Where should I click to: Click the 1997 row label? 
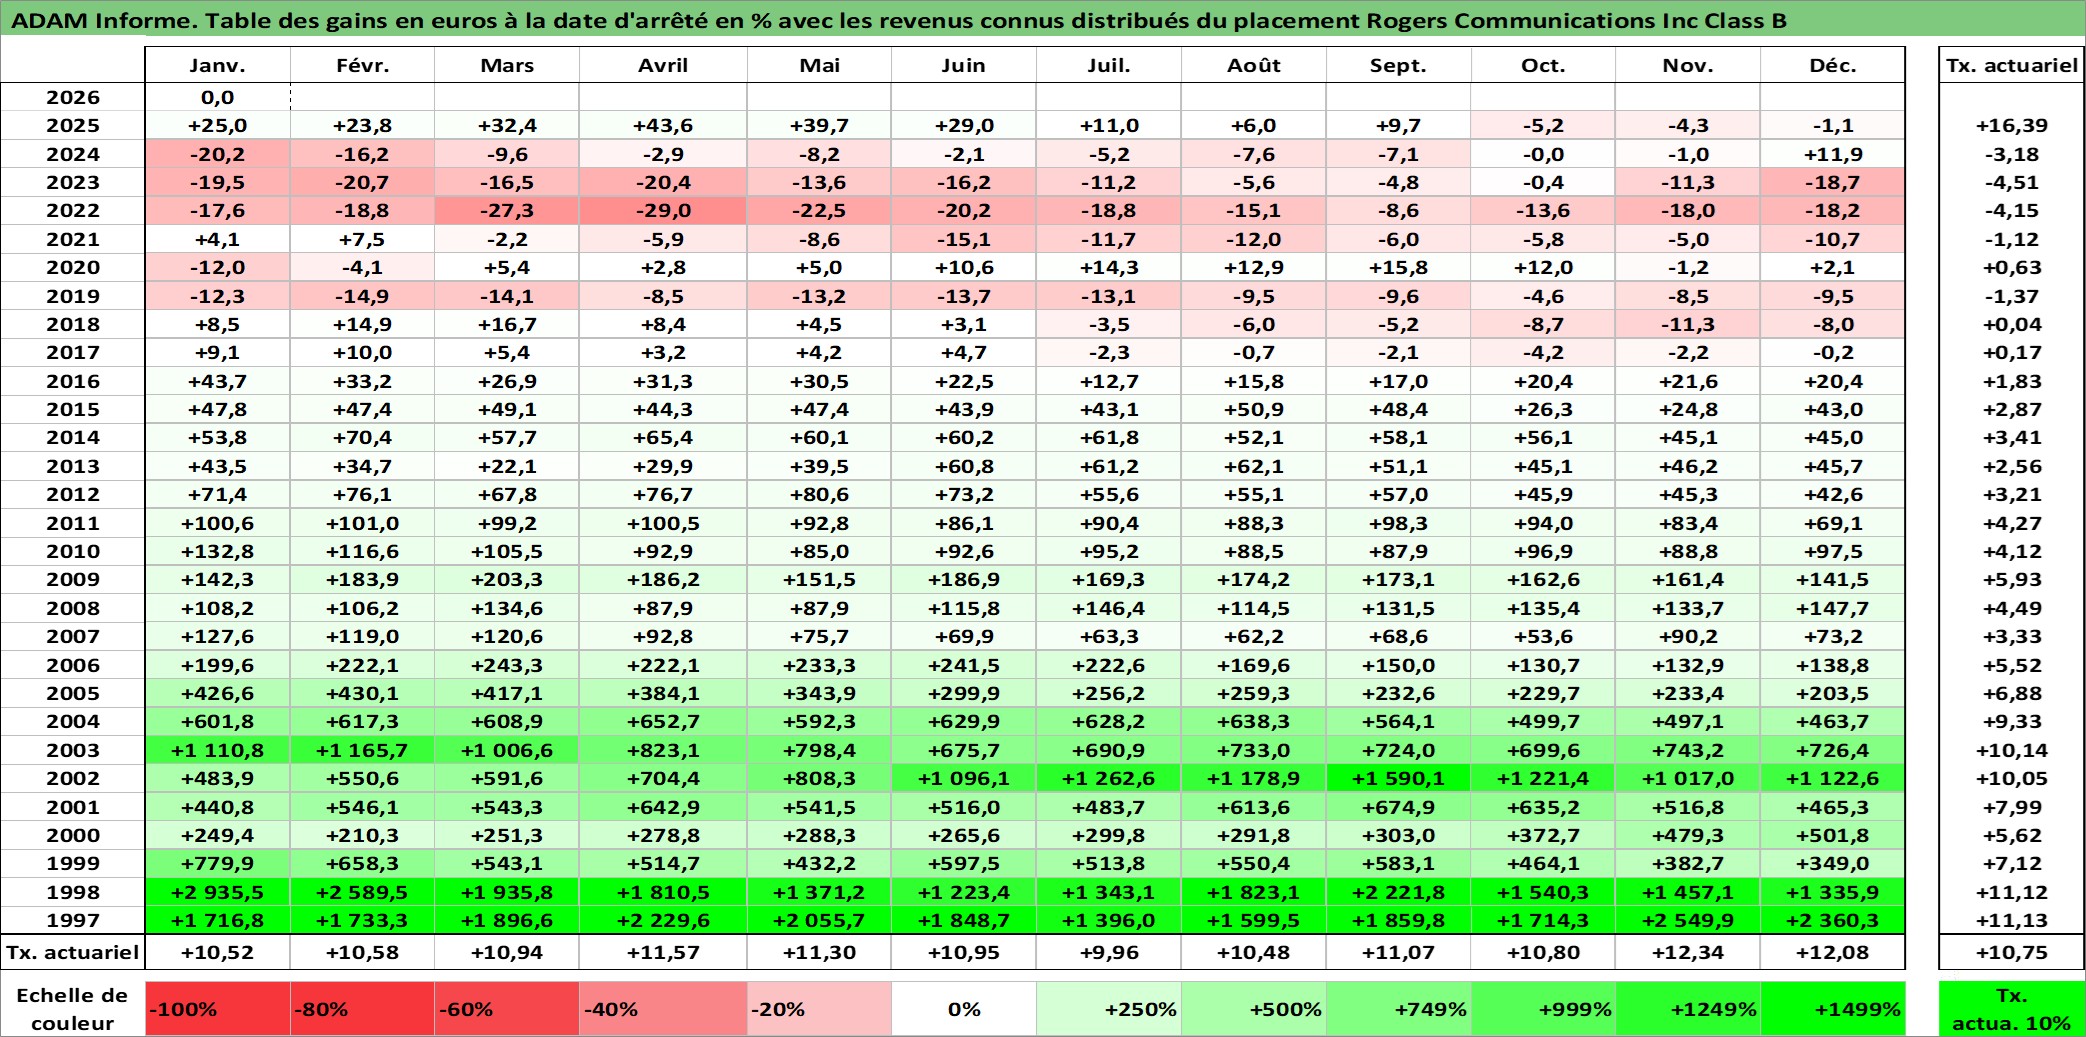[x=73, y=920]
